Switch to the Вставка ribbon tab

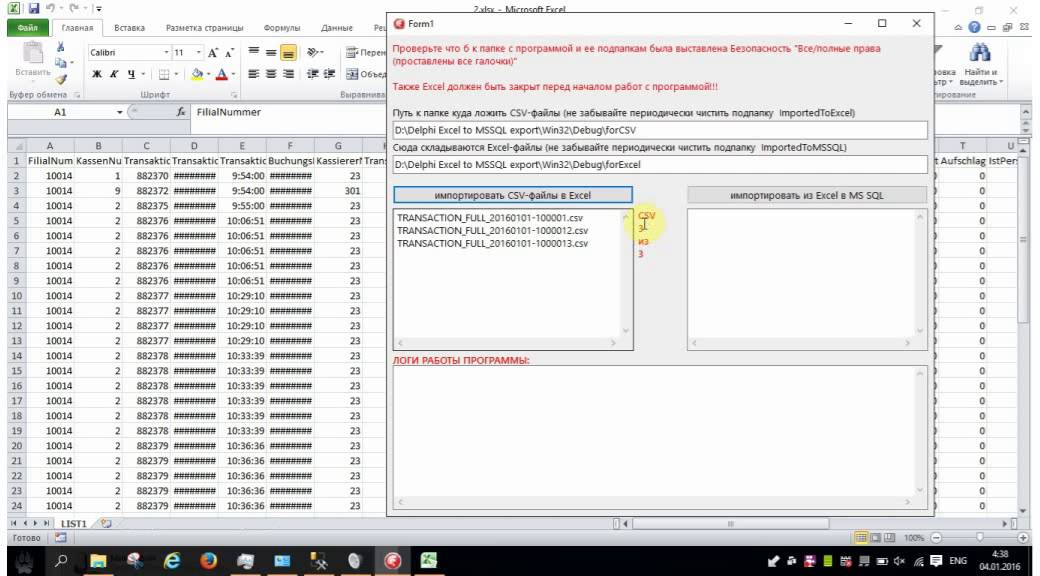tap(129, 28)
